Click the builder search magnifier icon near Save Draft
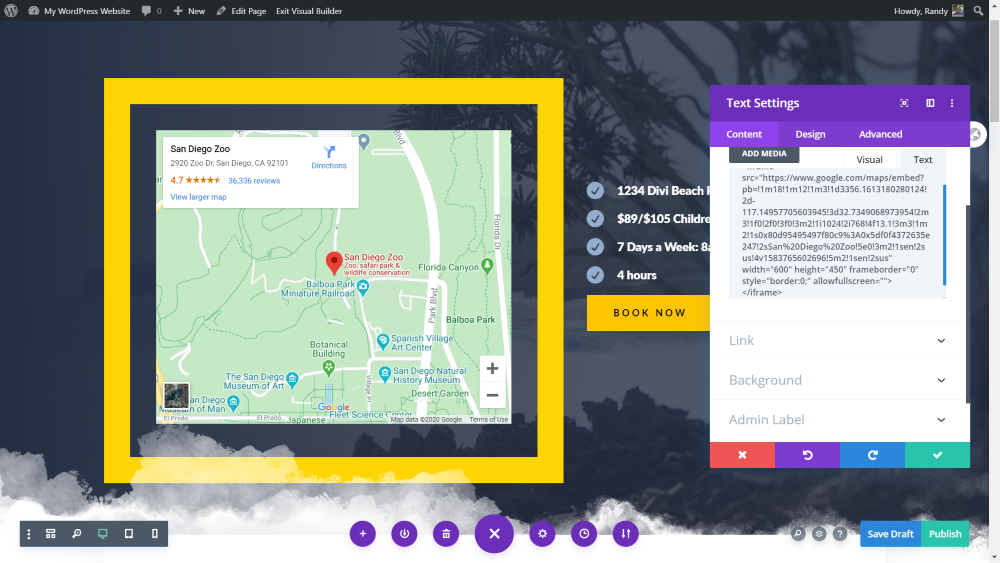Screen dimensions: 1000x563 (798, 534)
